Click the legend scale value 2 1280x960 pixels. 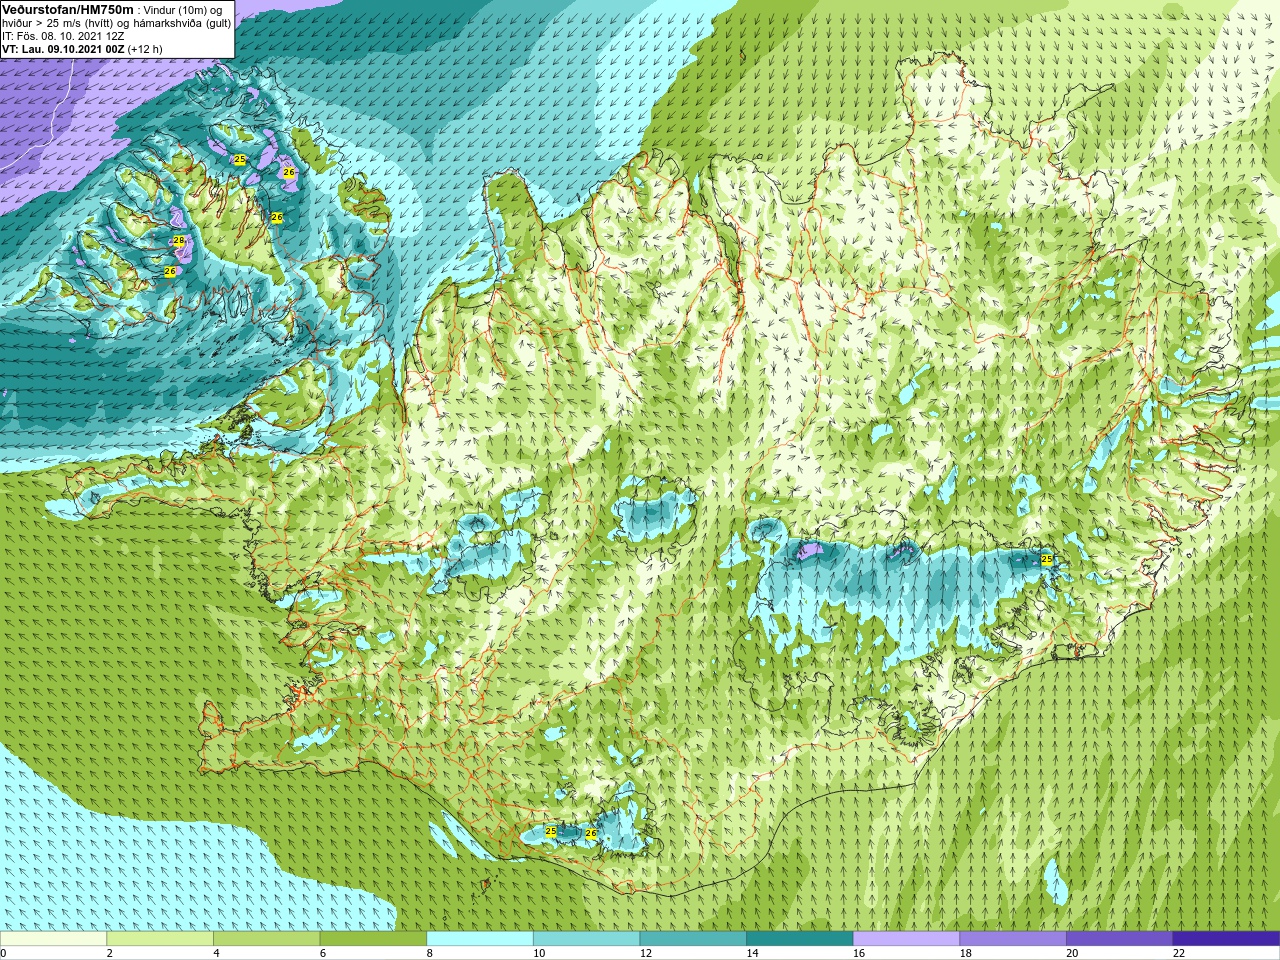click(110, 954)
